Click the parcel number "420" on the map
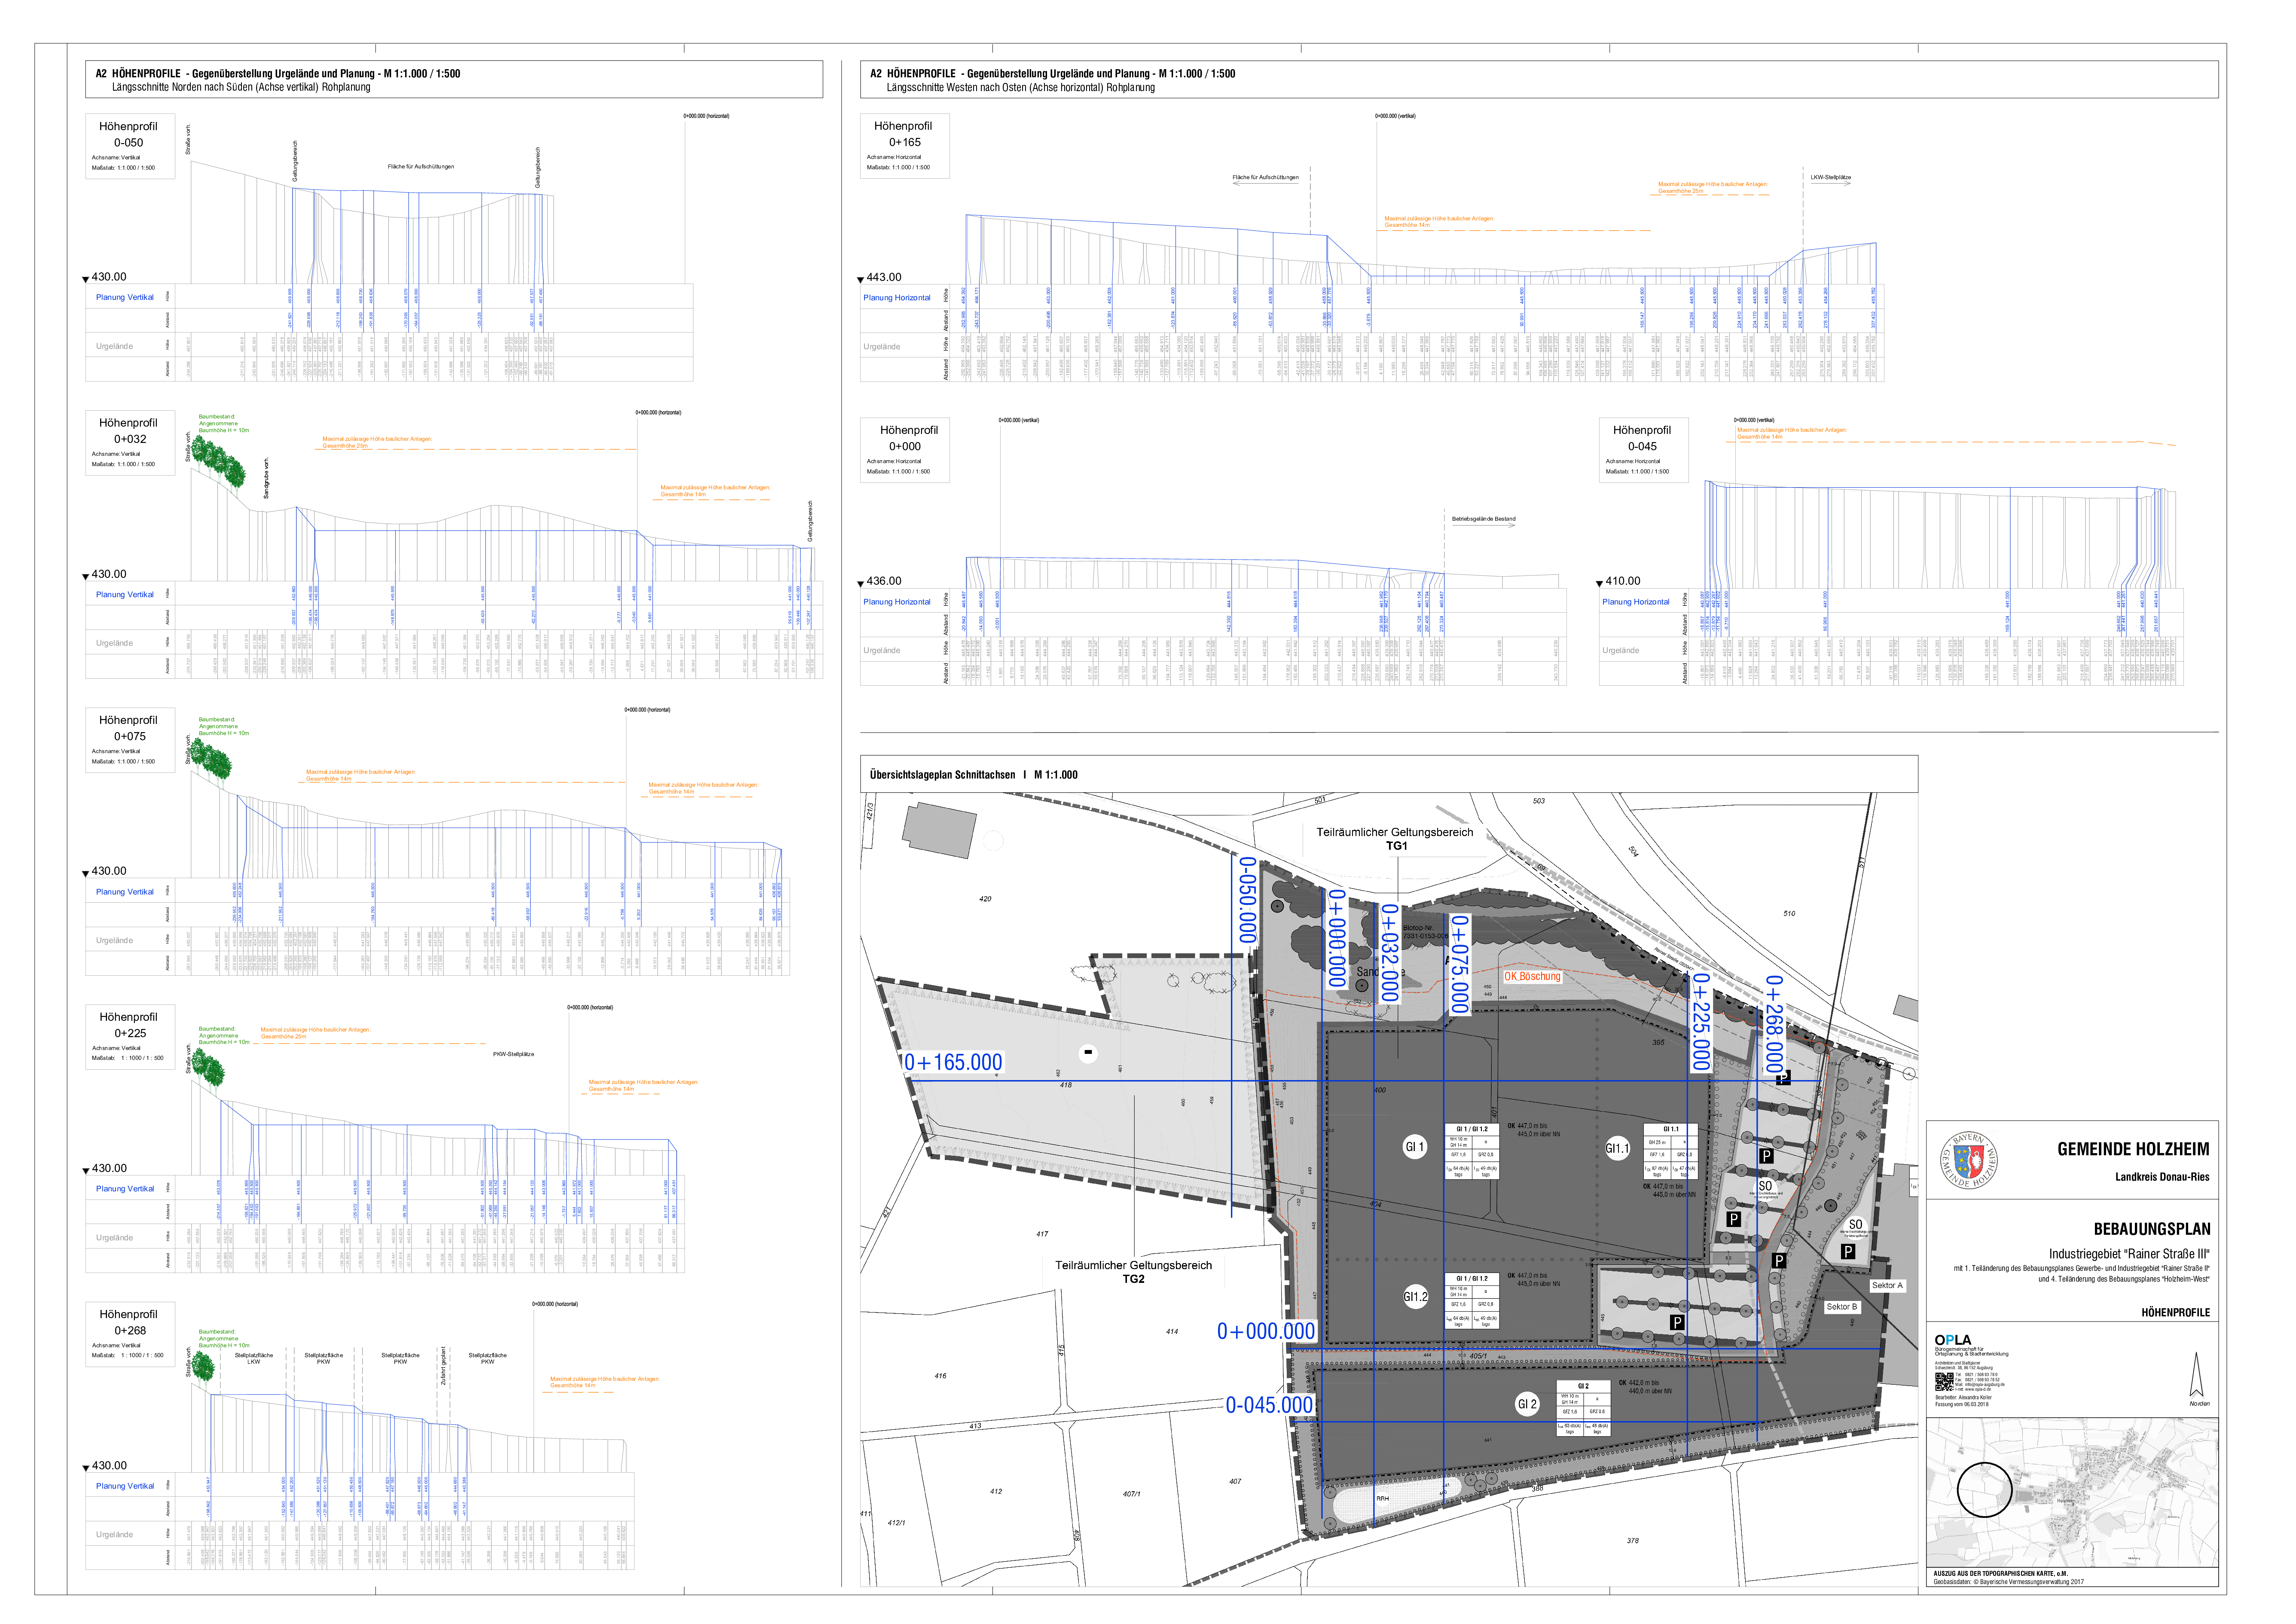Viewport: 2296px width, 1624px height. coord(985,899)
